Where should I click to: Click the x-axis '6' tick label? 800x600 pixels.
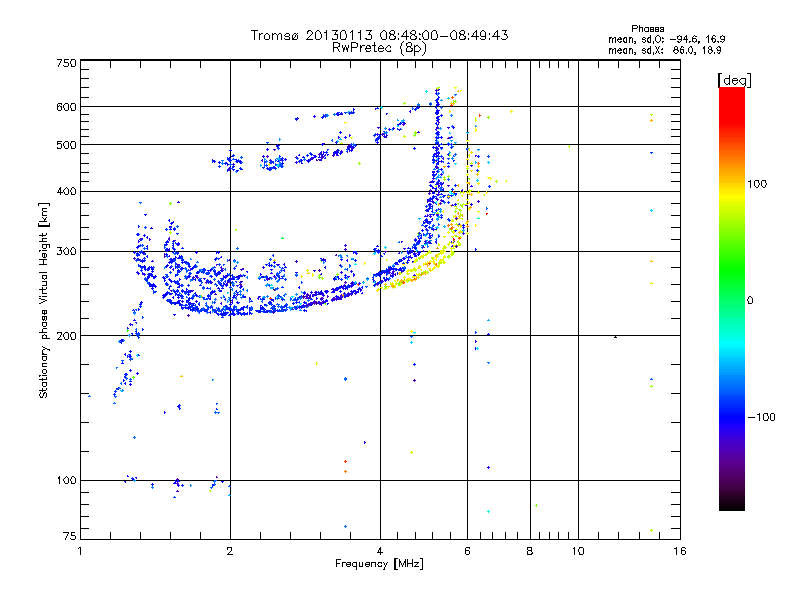tap(467, 551)
